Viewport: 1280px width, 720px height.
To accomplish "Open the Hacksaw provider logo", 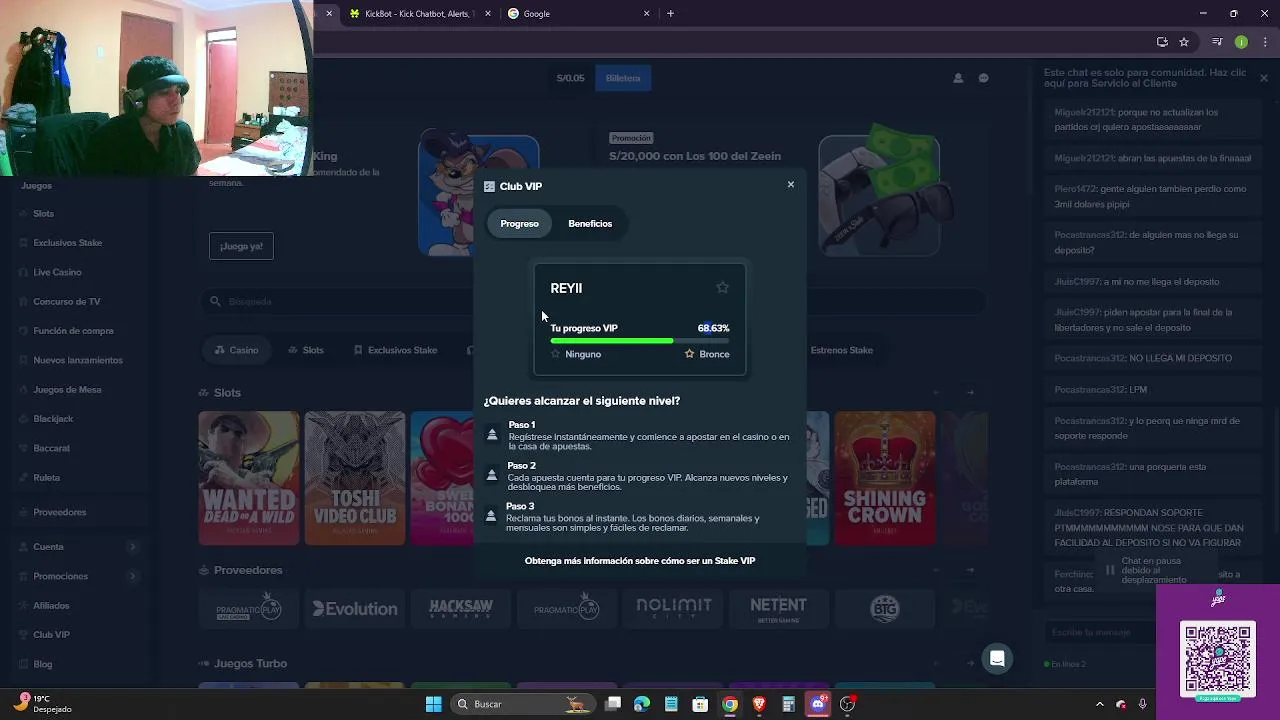I will (461, 608).
